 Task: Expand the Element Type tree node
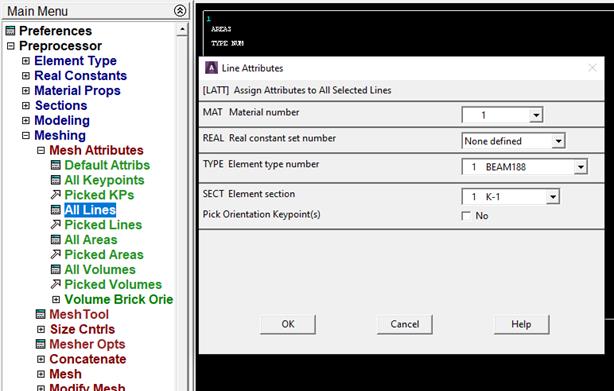click(26, 61)
